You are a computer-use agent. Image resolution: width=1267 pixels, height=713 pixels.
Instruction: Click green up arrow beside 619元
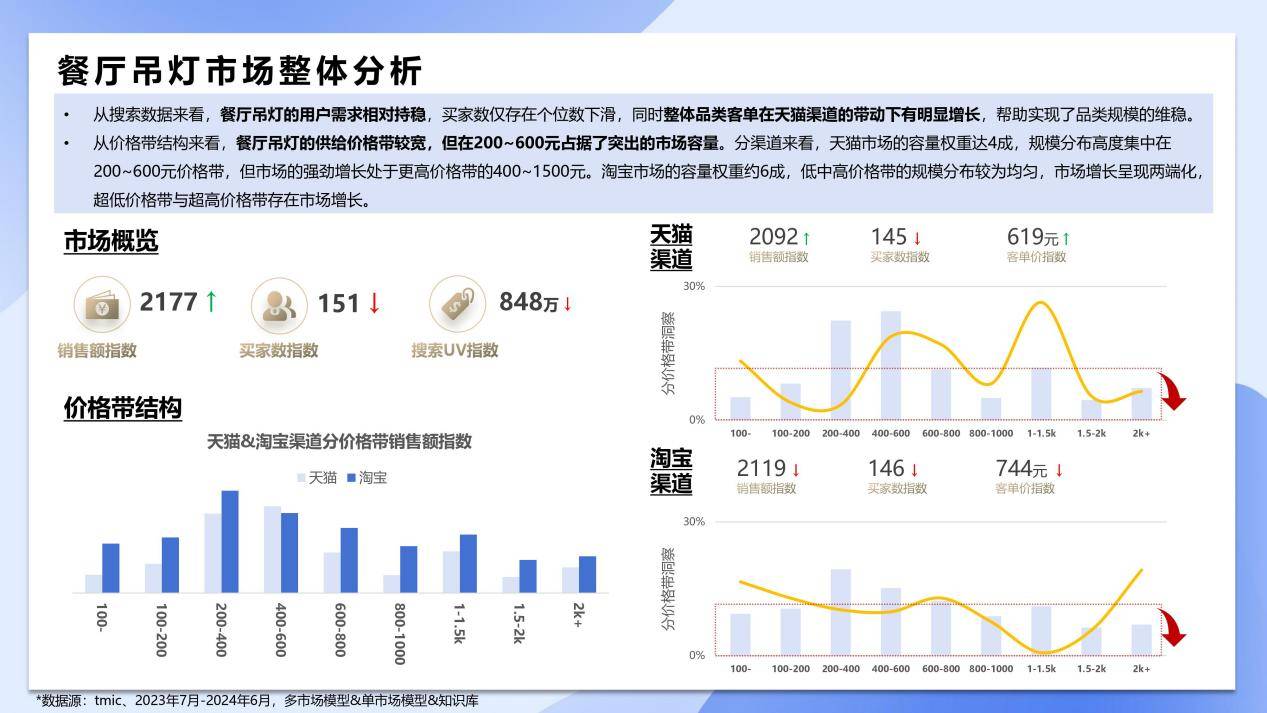click(x=1066, y=238)
